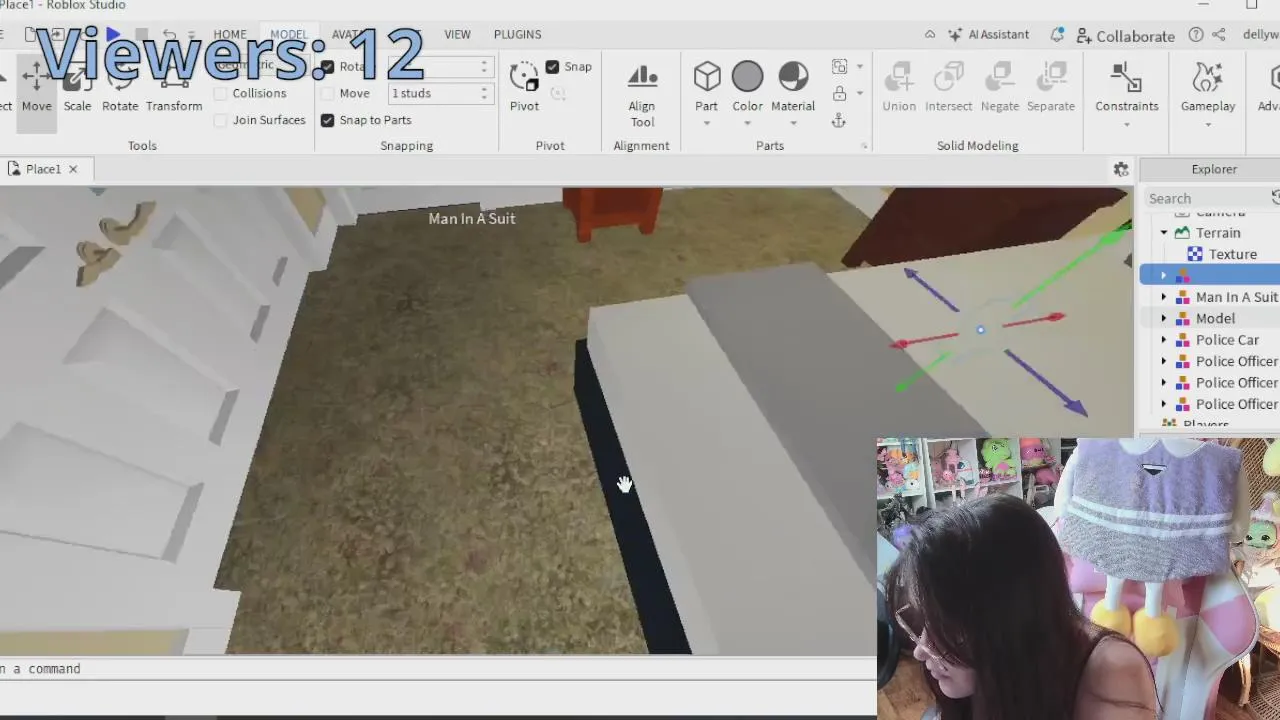This screenshot has height=720, width=1280.
Task: Open the Material dropdown arrow
Action: click(793, 124)
